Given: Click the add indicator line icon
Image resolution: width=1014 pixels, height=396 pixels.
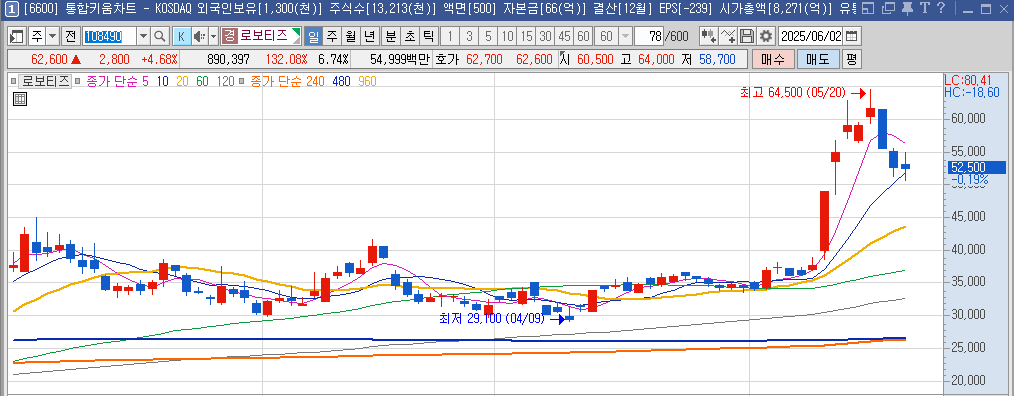Looking at the screenshot, I should pos(728,36).
